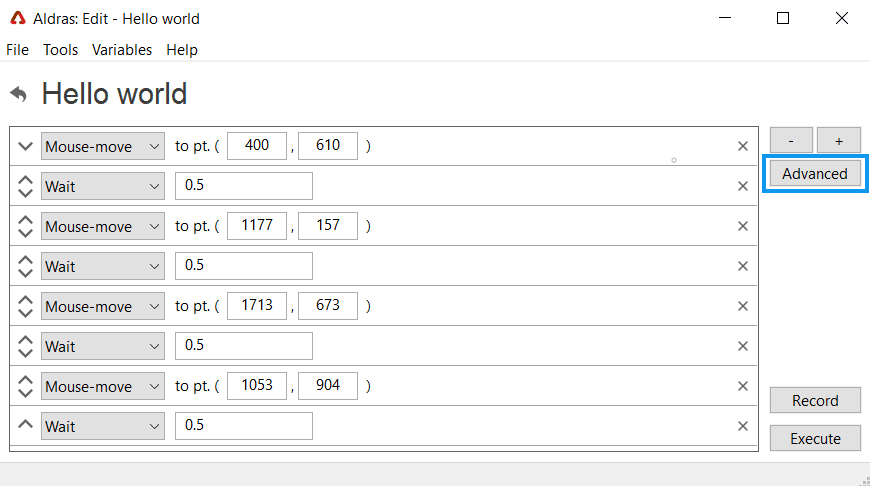Start recording with the Record button
This screenshot has height=486, width=870.
815,401
